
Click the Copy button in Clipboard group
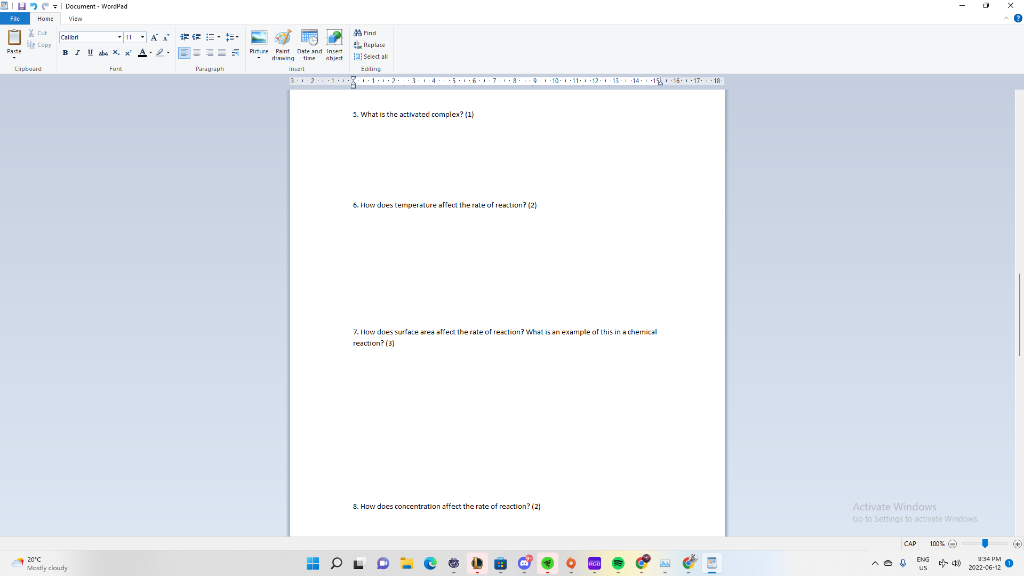click(40, 44)
